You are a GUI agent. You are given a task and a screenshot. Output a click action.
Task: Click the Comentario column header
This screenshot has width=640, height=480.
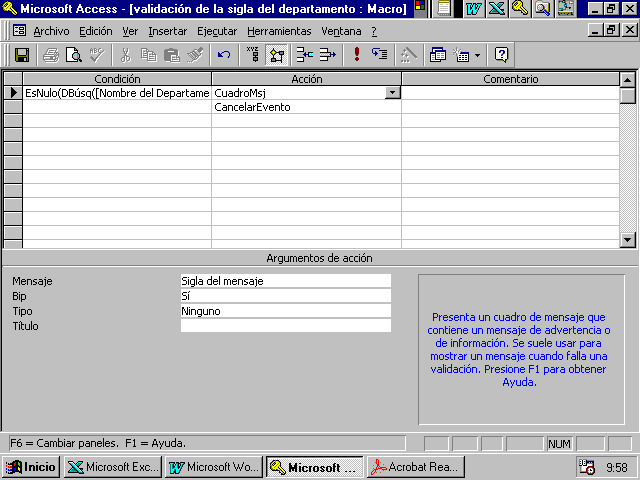[x=511, y=79]
